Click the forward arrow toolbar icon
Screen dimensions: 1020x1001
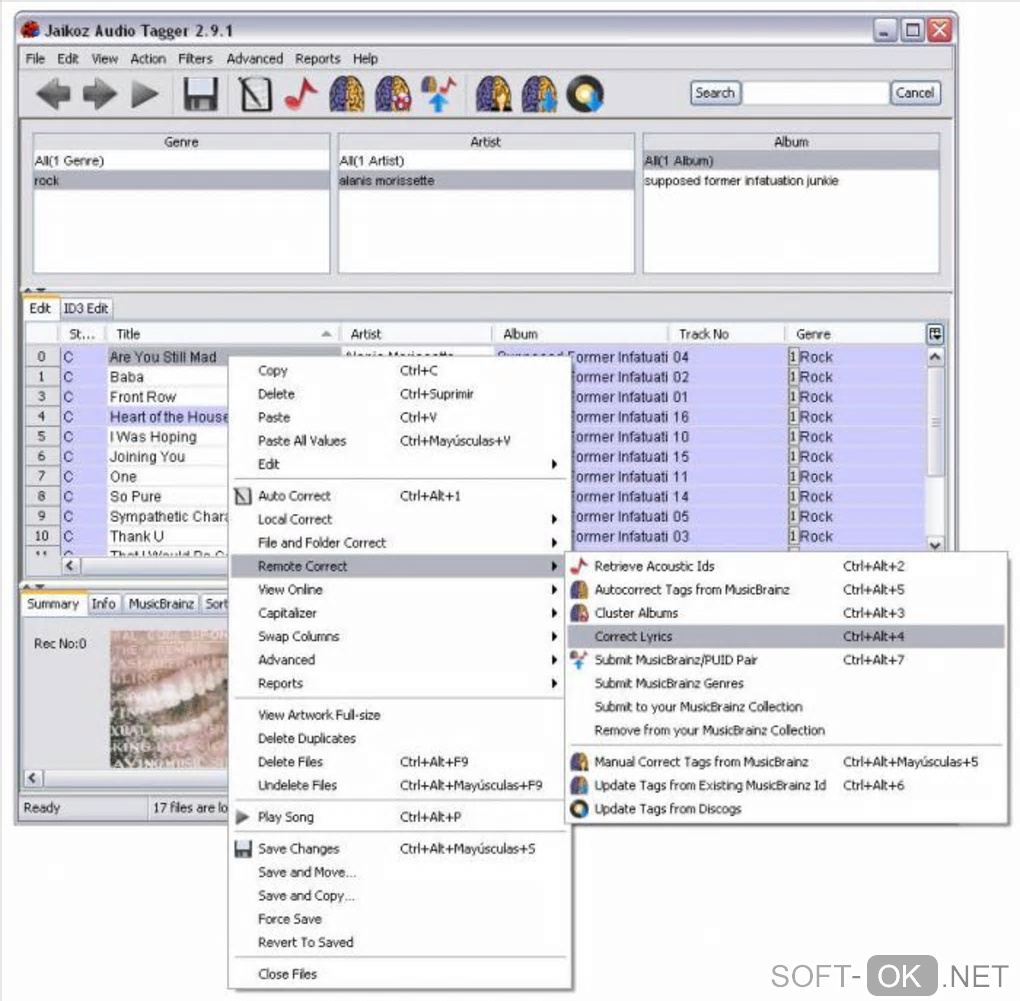tap(100, 94)
